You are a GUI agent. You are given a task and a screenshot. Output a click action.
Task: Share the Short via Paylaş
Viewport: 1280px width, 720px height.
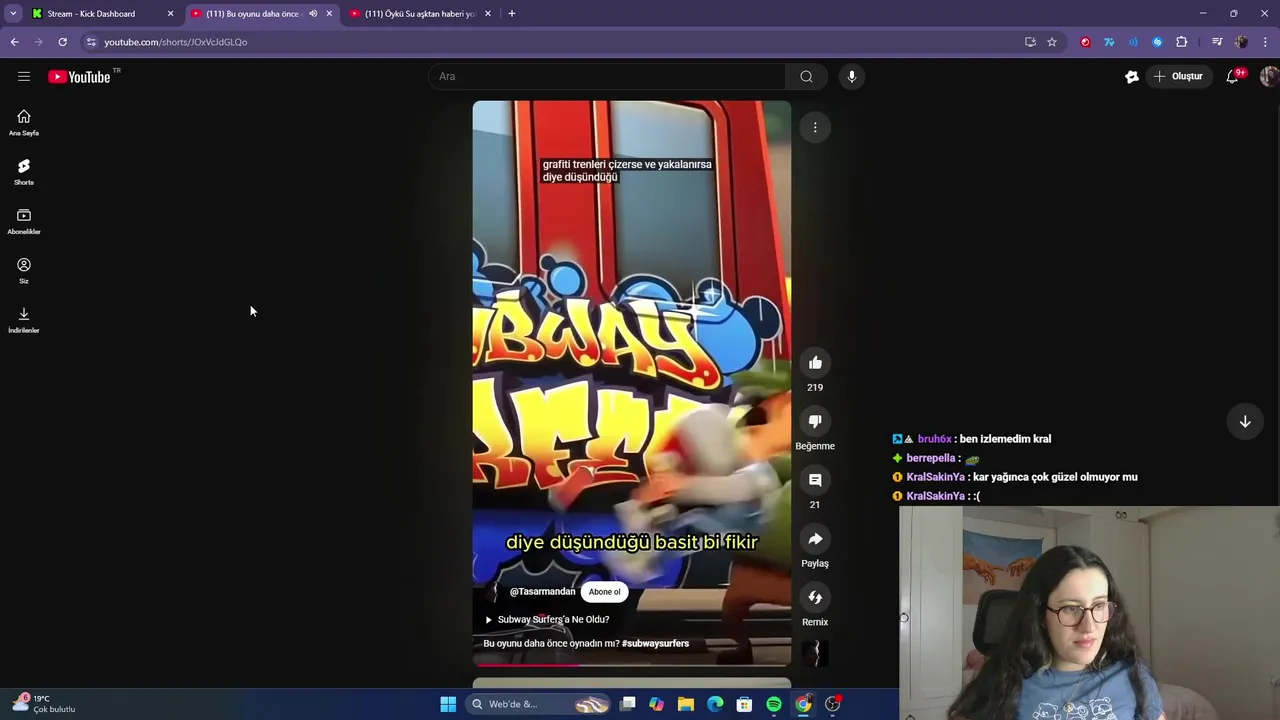[815, 539]
